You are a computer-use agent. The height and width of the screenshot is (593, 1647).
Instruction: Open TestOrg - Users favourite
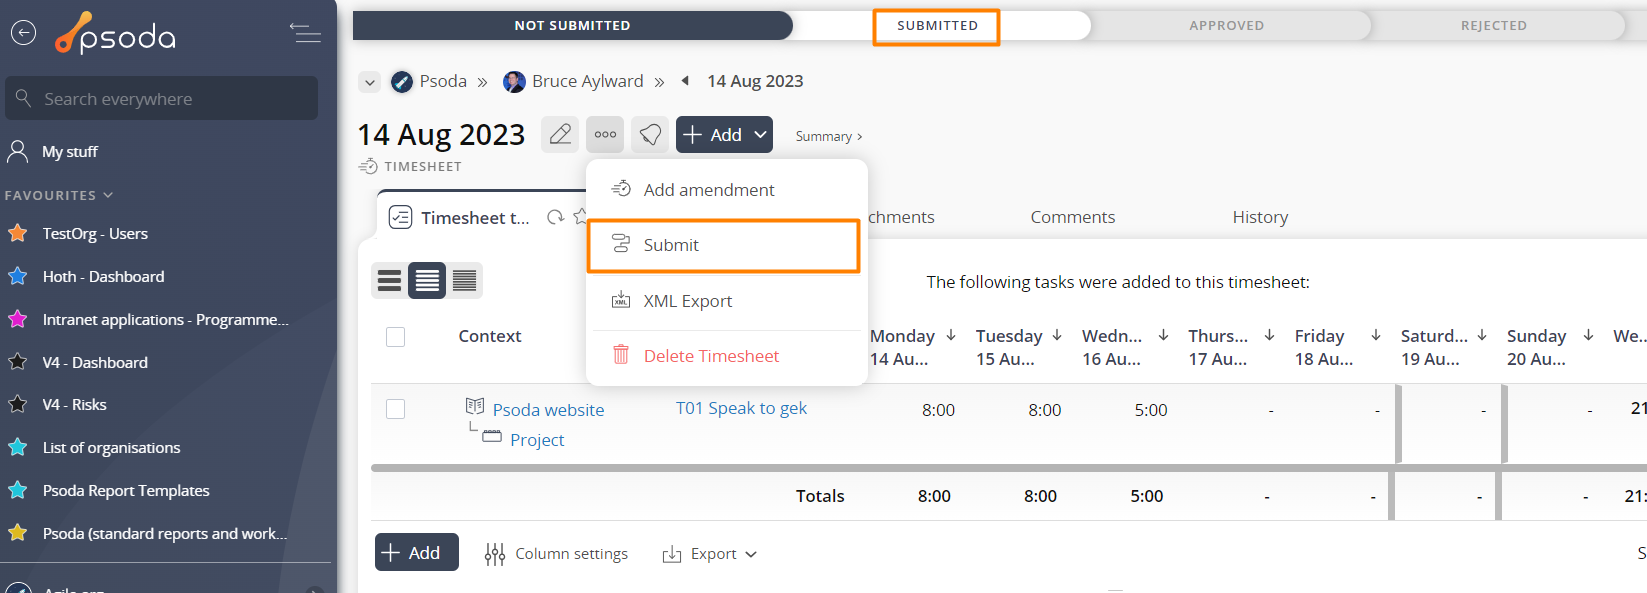coord(95,233)
